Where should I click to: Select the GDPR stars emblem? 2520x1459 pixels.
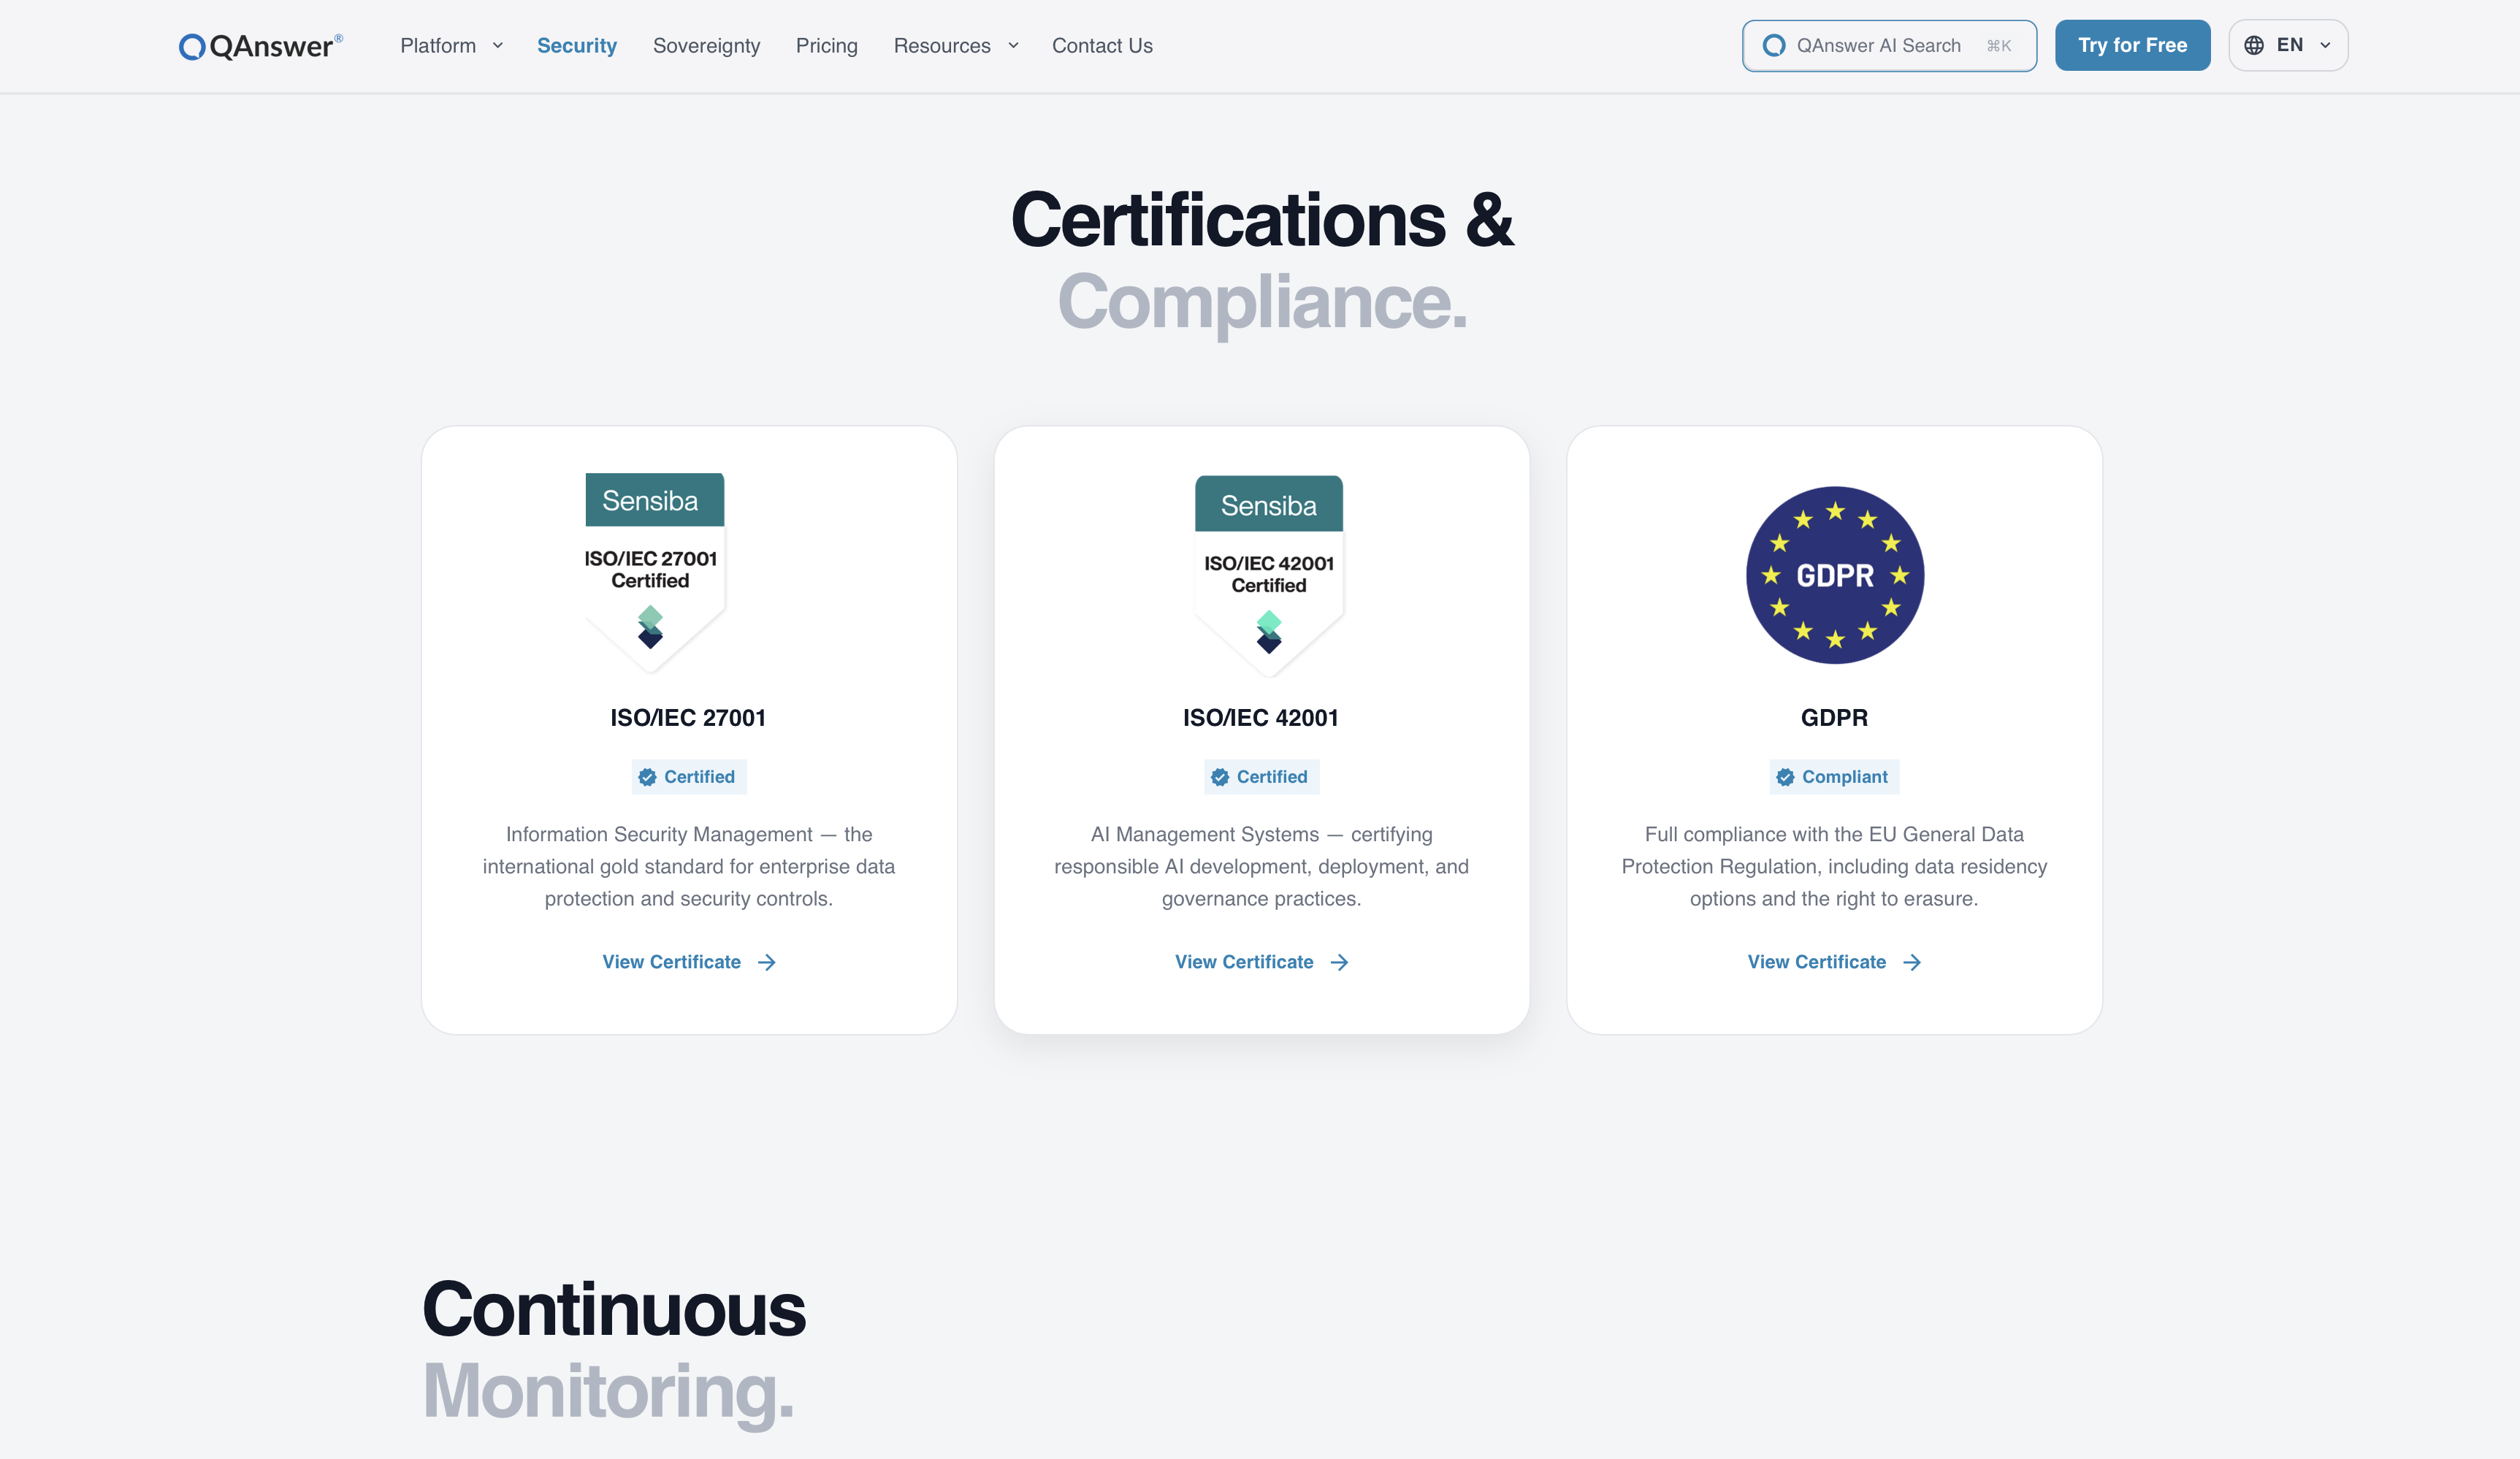1834,575
